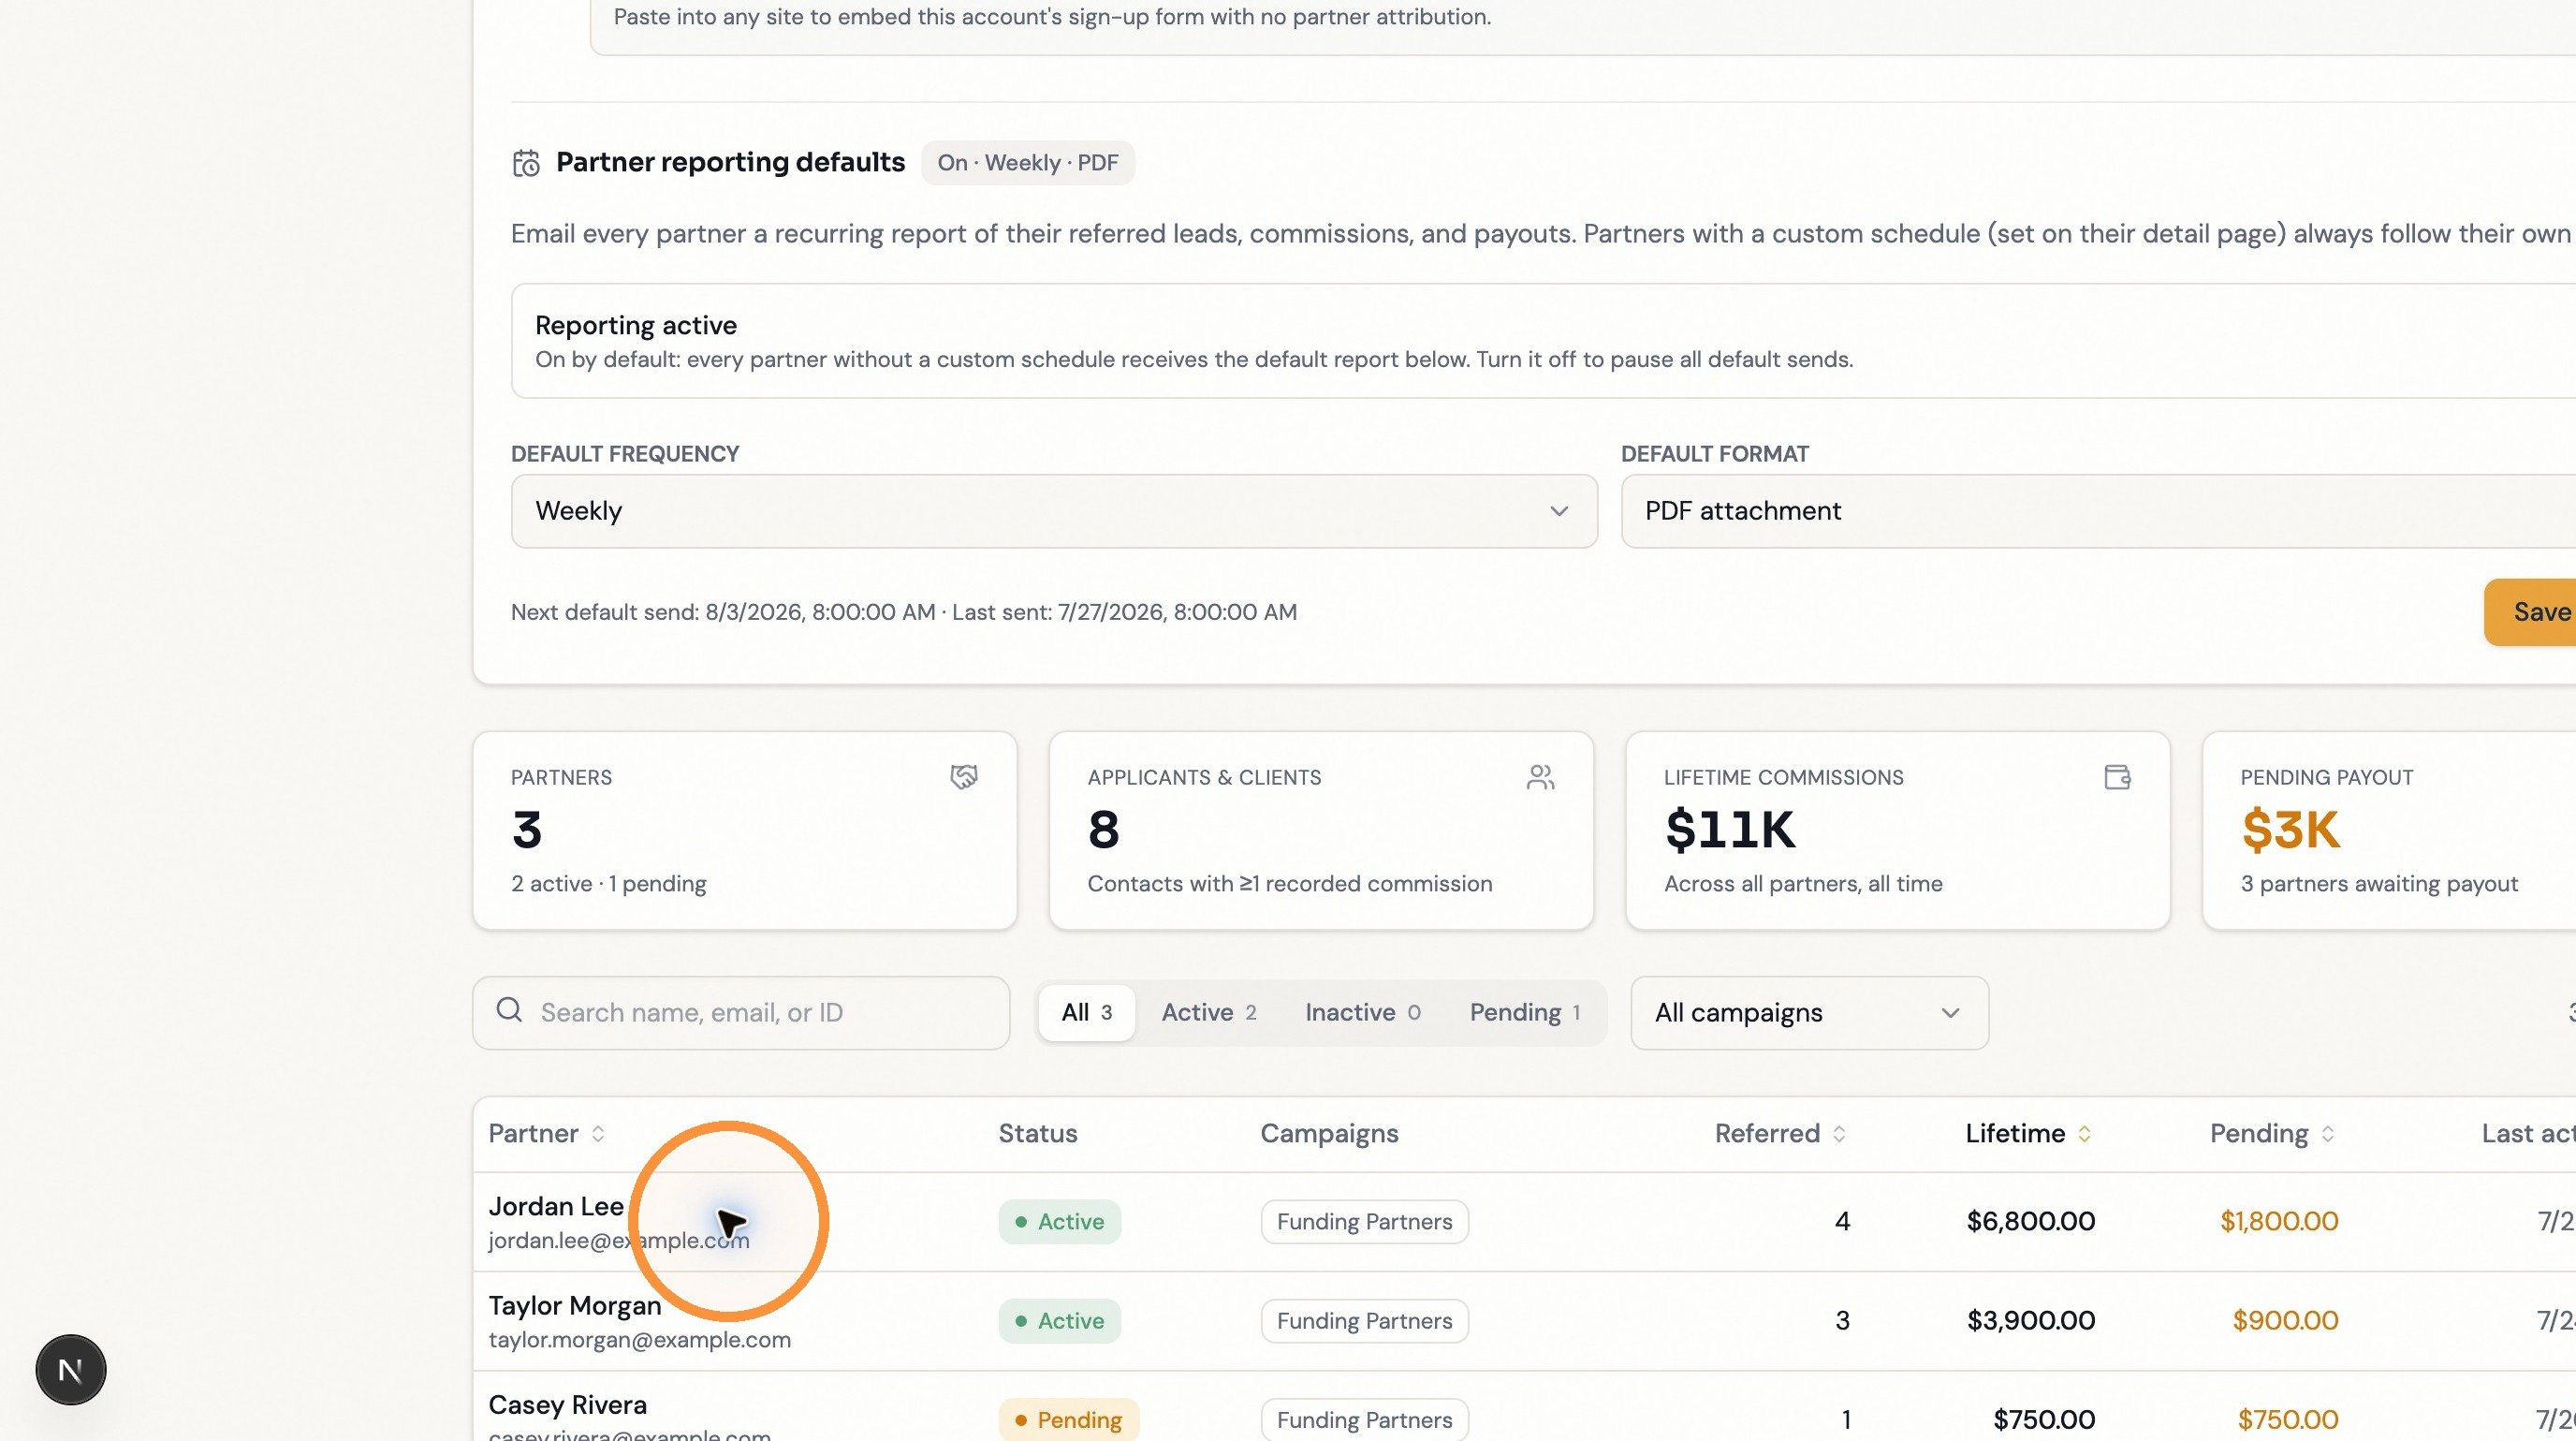
Task: Open the Next.js dev tools badge
Action: (x=71, y=1369)
